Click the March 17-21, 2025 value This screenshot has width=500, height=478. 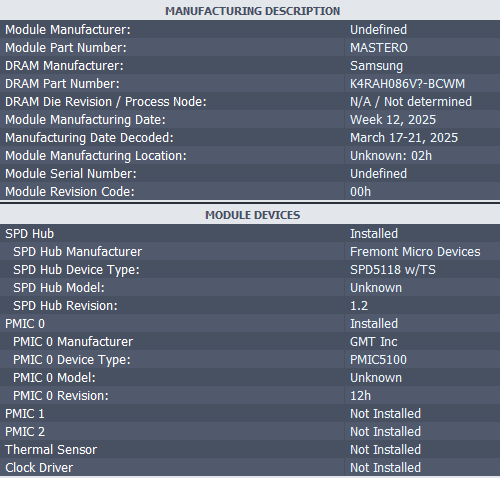coord(404,138)
